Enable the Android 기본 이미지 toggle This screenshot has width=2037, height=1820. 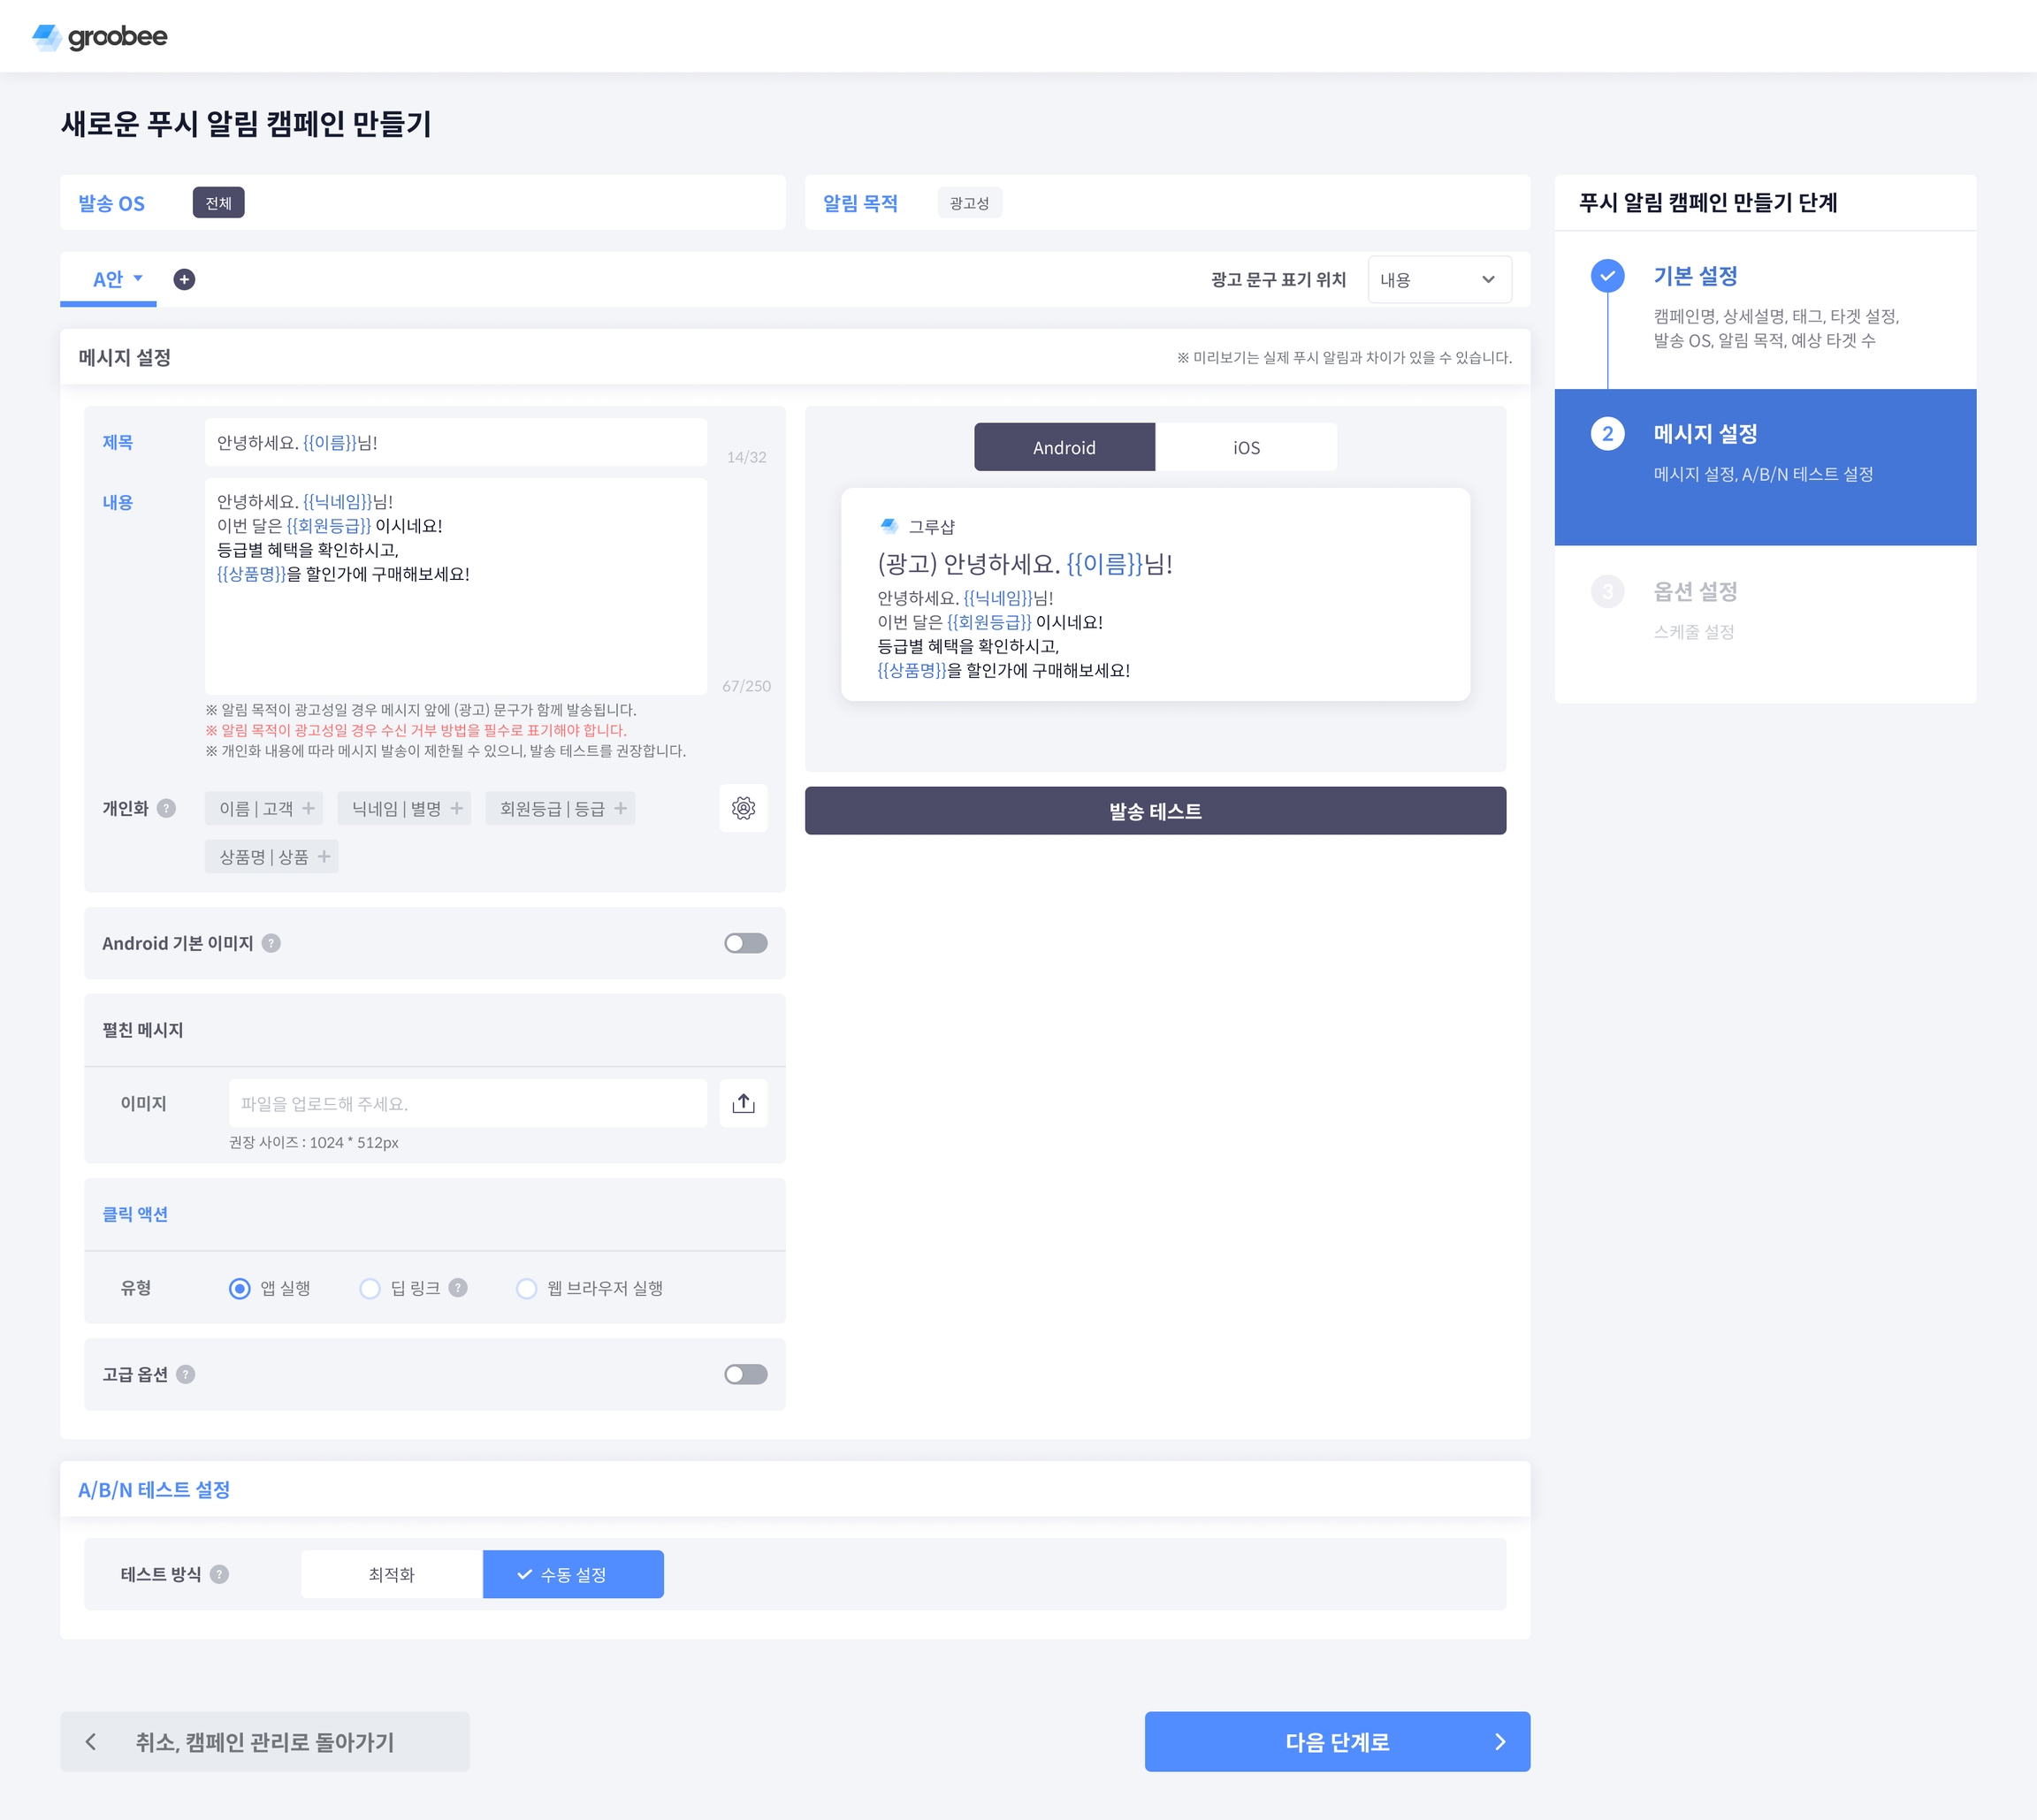coord(745,943)
